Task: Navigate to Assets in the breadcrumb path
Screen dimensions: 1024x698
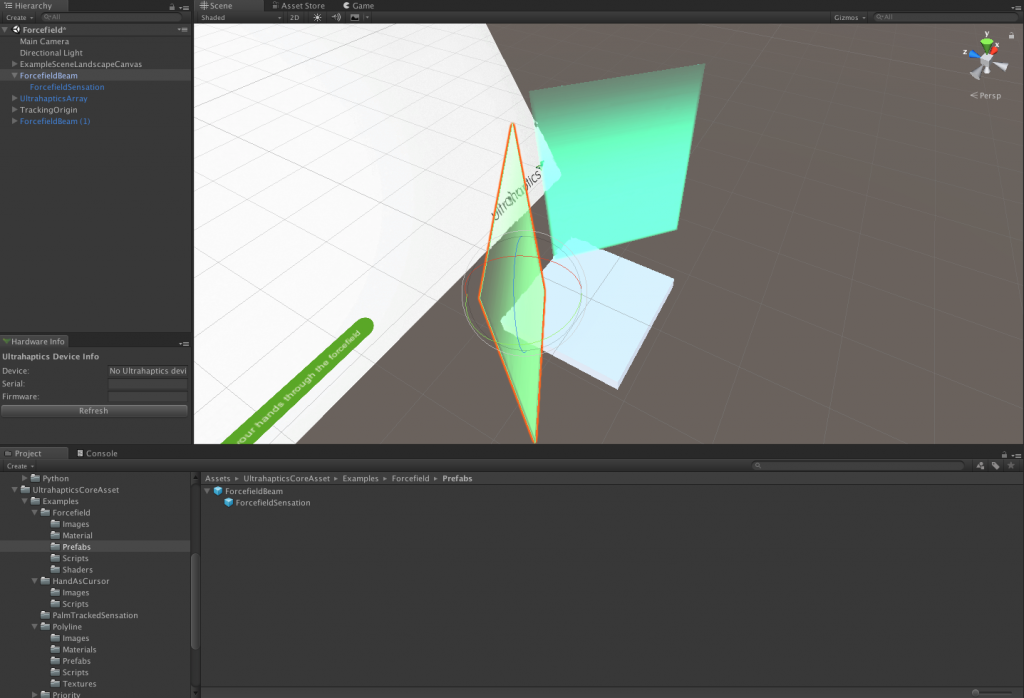Action: click(x=217, y=479)
